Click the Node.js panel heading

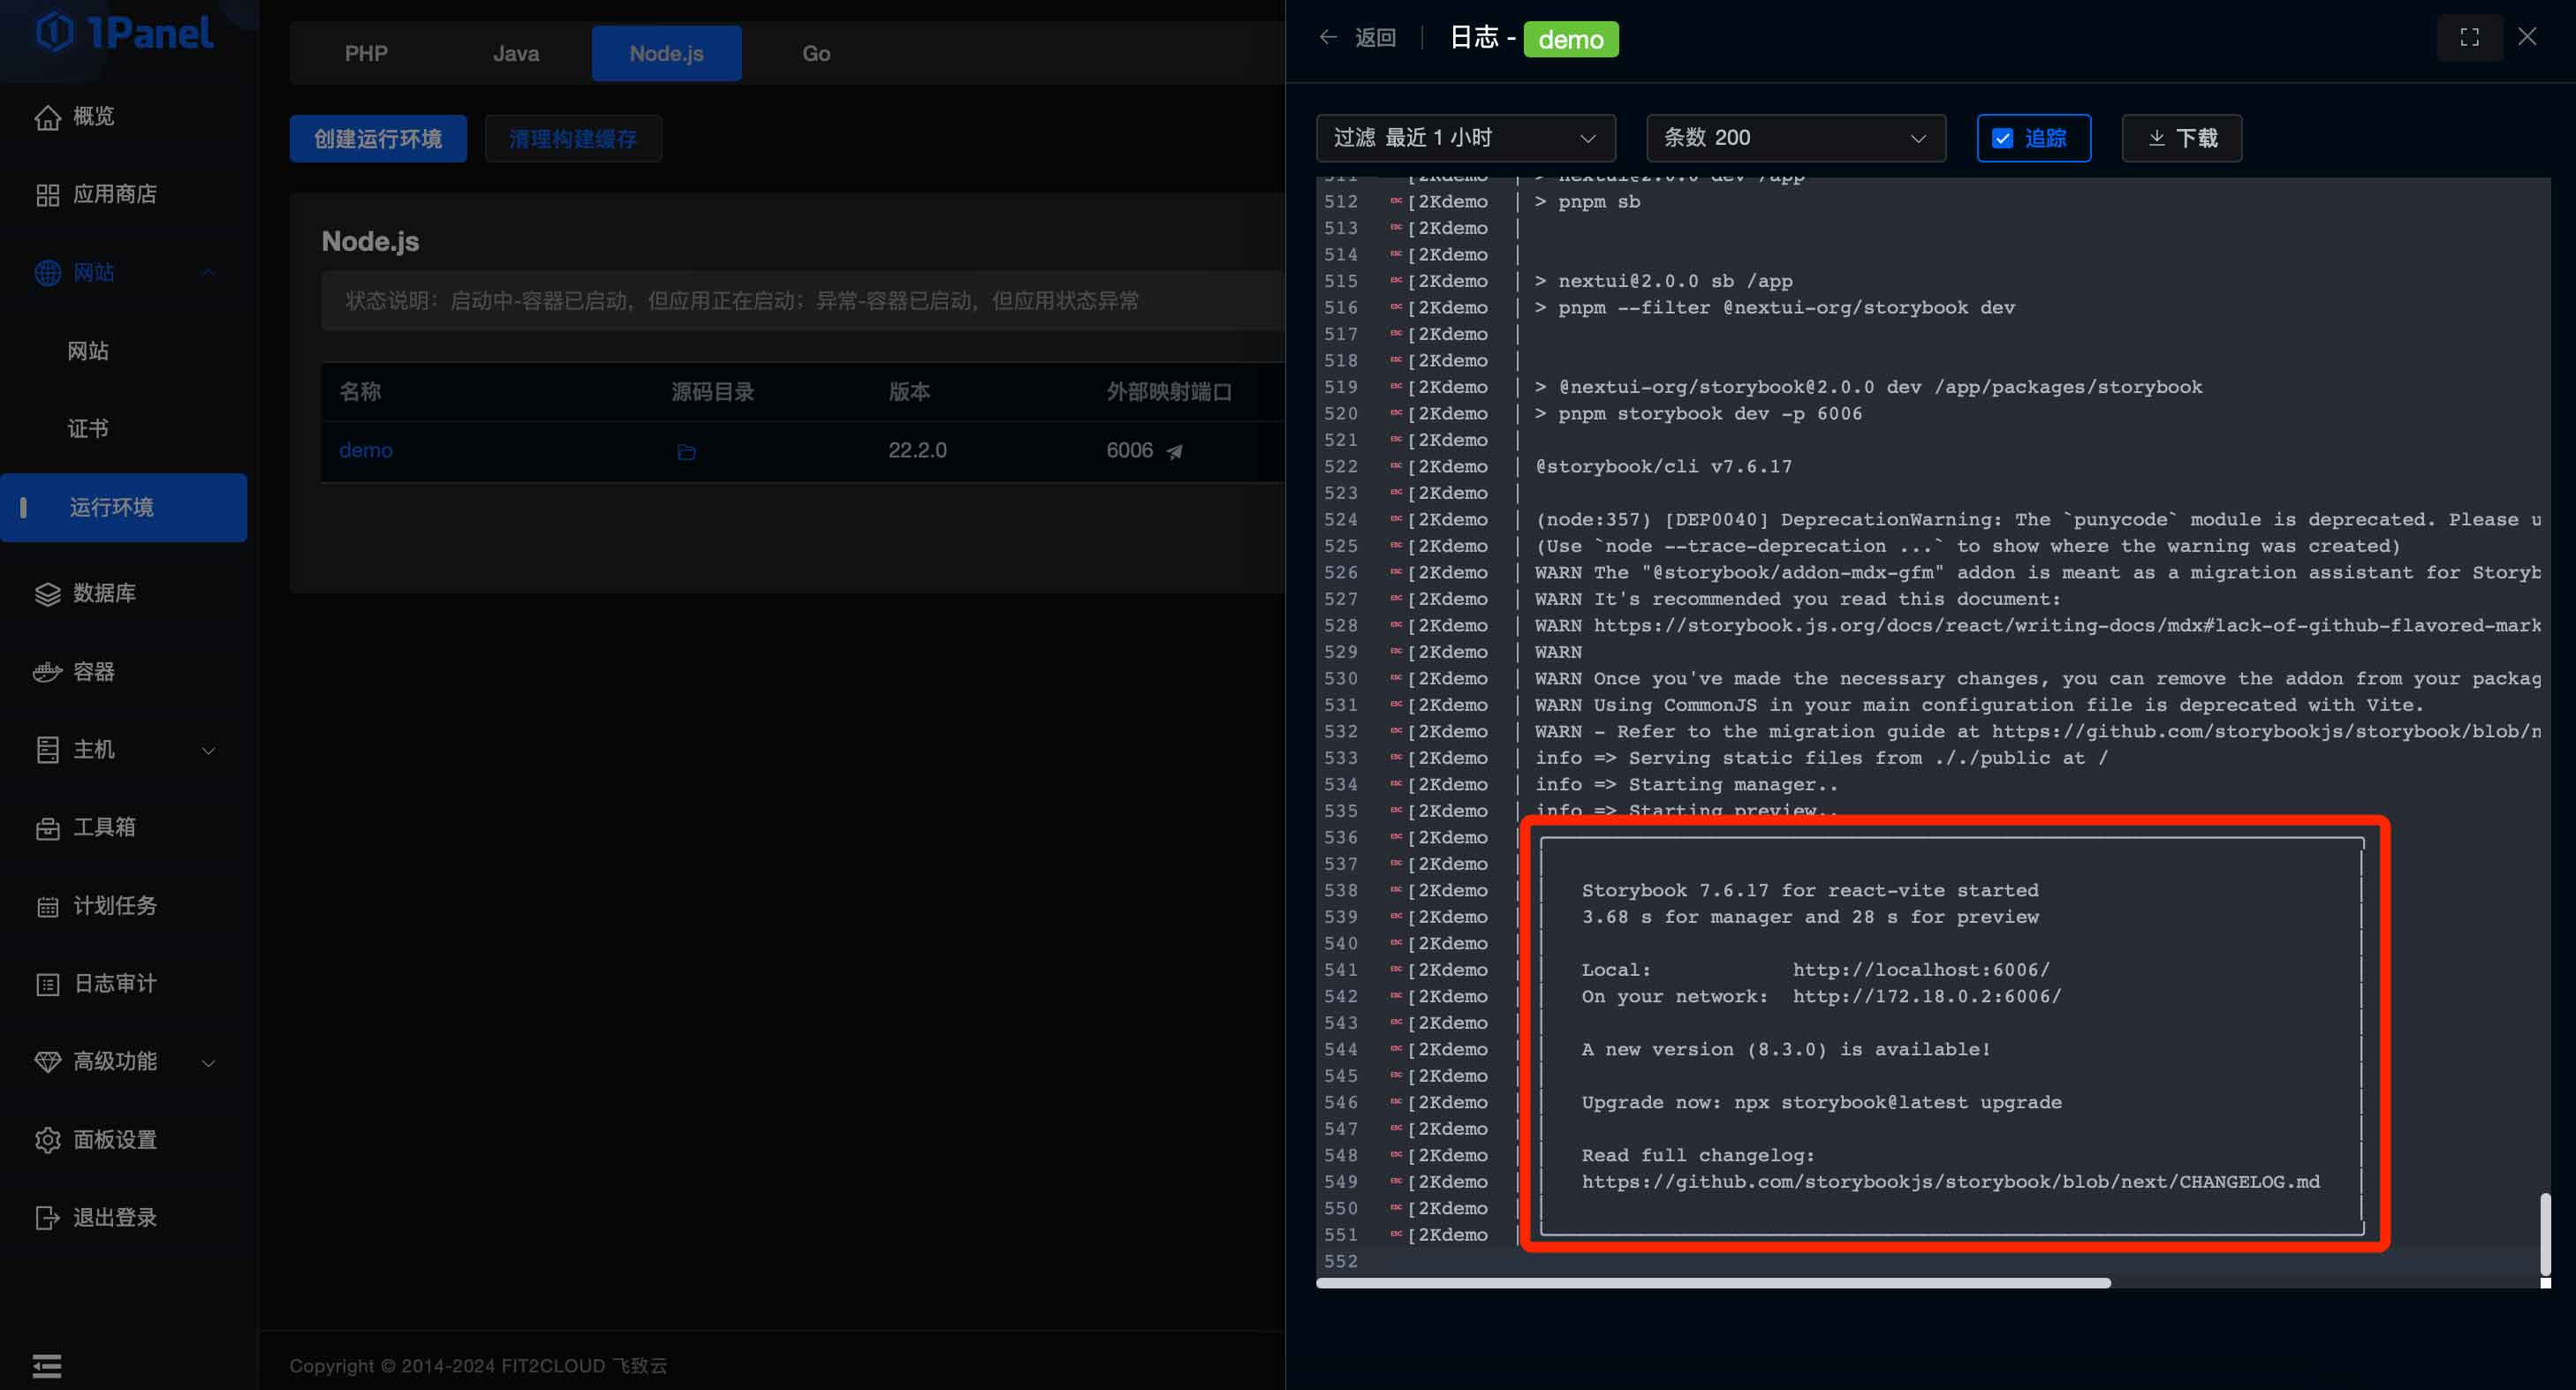[370, 241]
